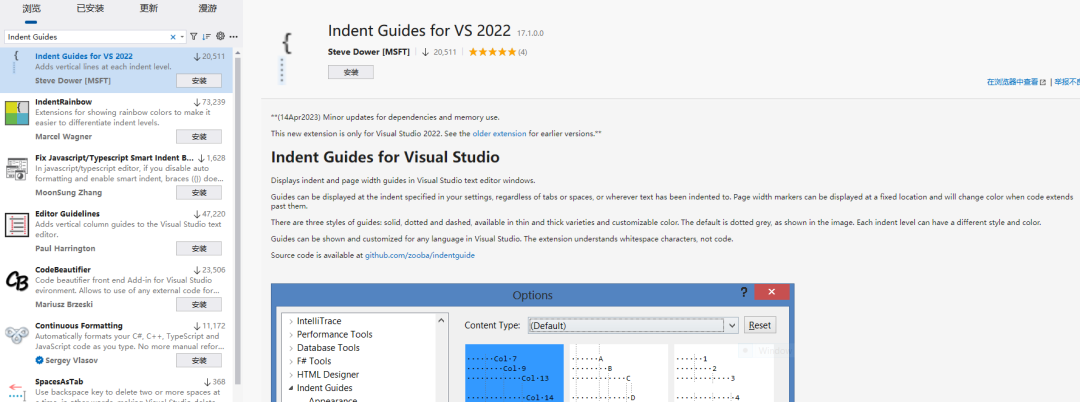
Task: Open the IndentRainbow extension title
Action: click(63, 102)
